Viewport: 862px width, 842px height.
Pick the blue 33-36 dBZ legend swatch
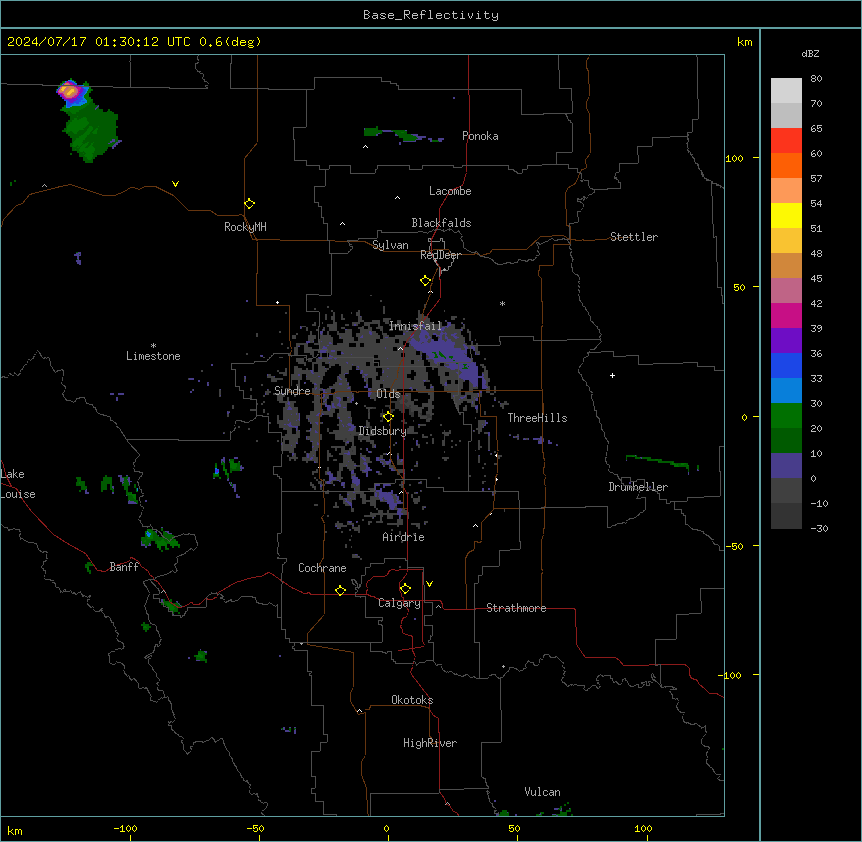[x=786, y=365]
